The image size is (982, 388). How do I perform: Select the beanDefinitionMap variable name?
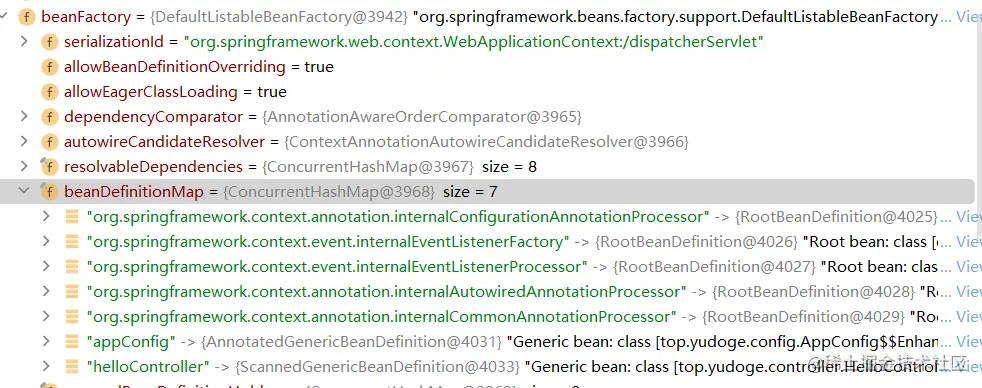tap(133, 192)
